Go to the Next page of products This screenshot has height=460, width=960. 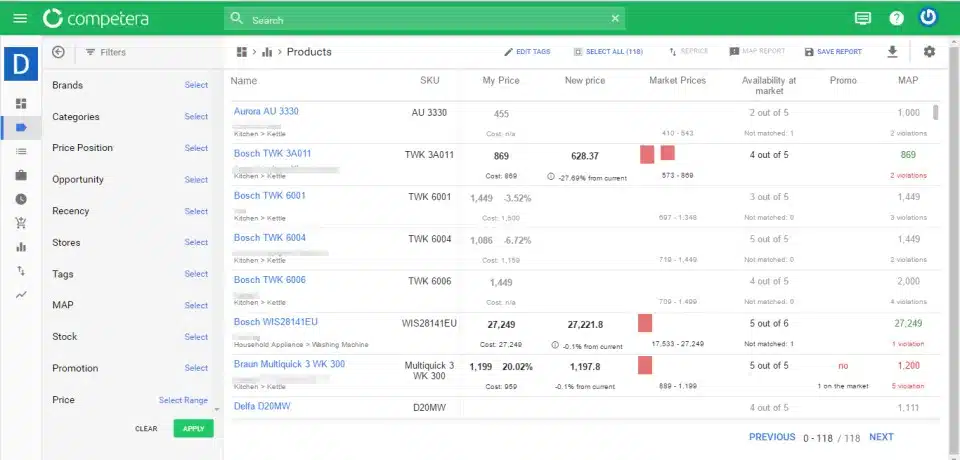[881, 437]
